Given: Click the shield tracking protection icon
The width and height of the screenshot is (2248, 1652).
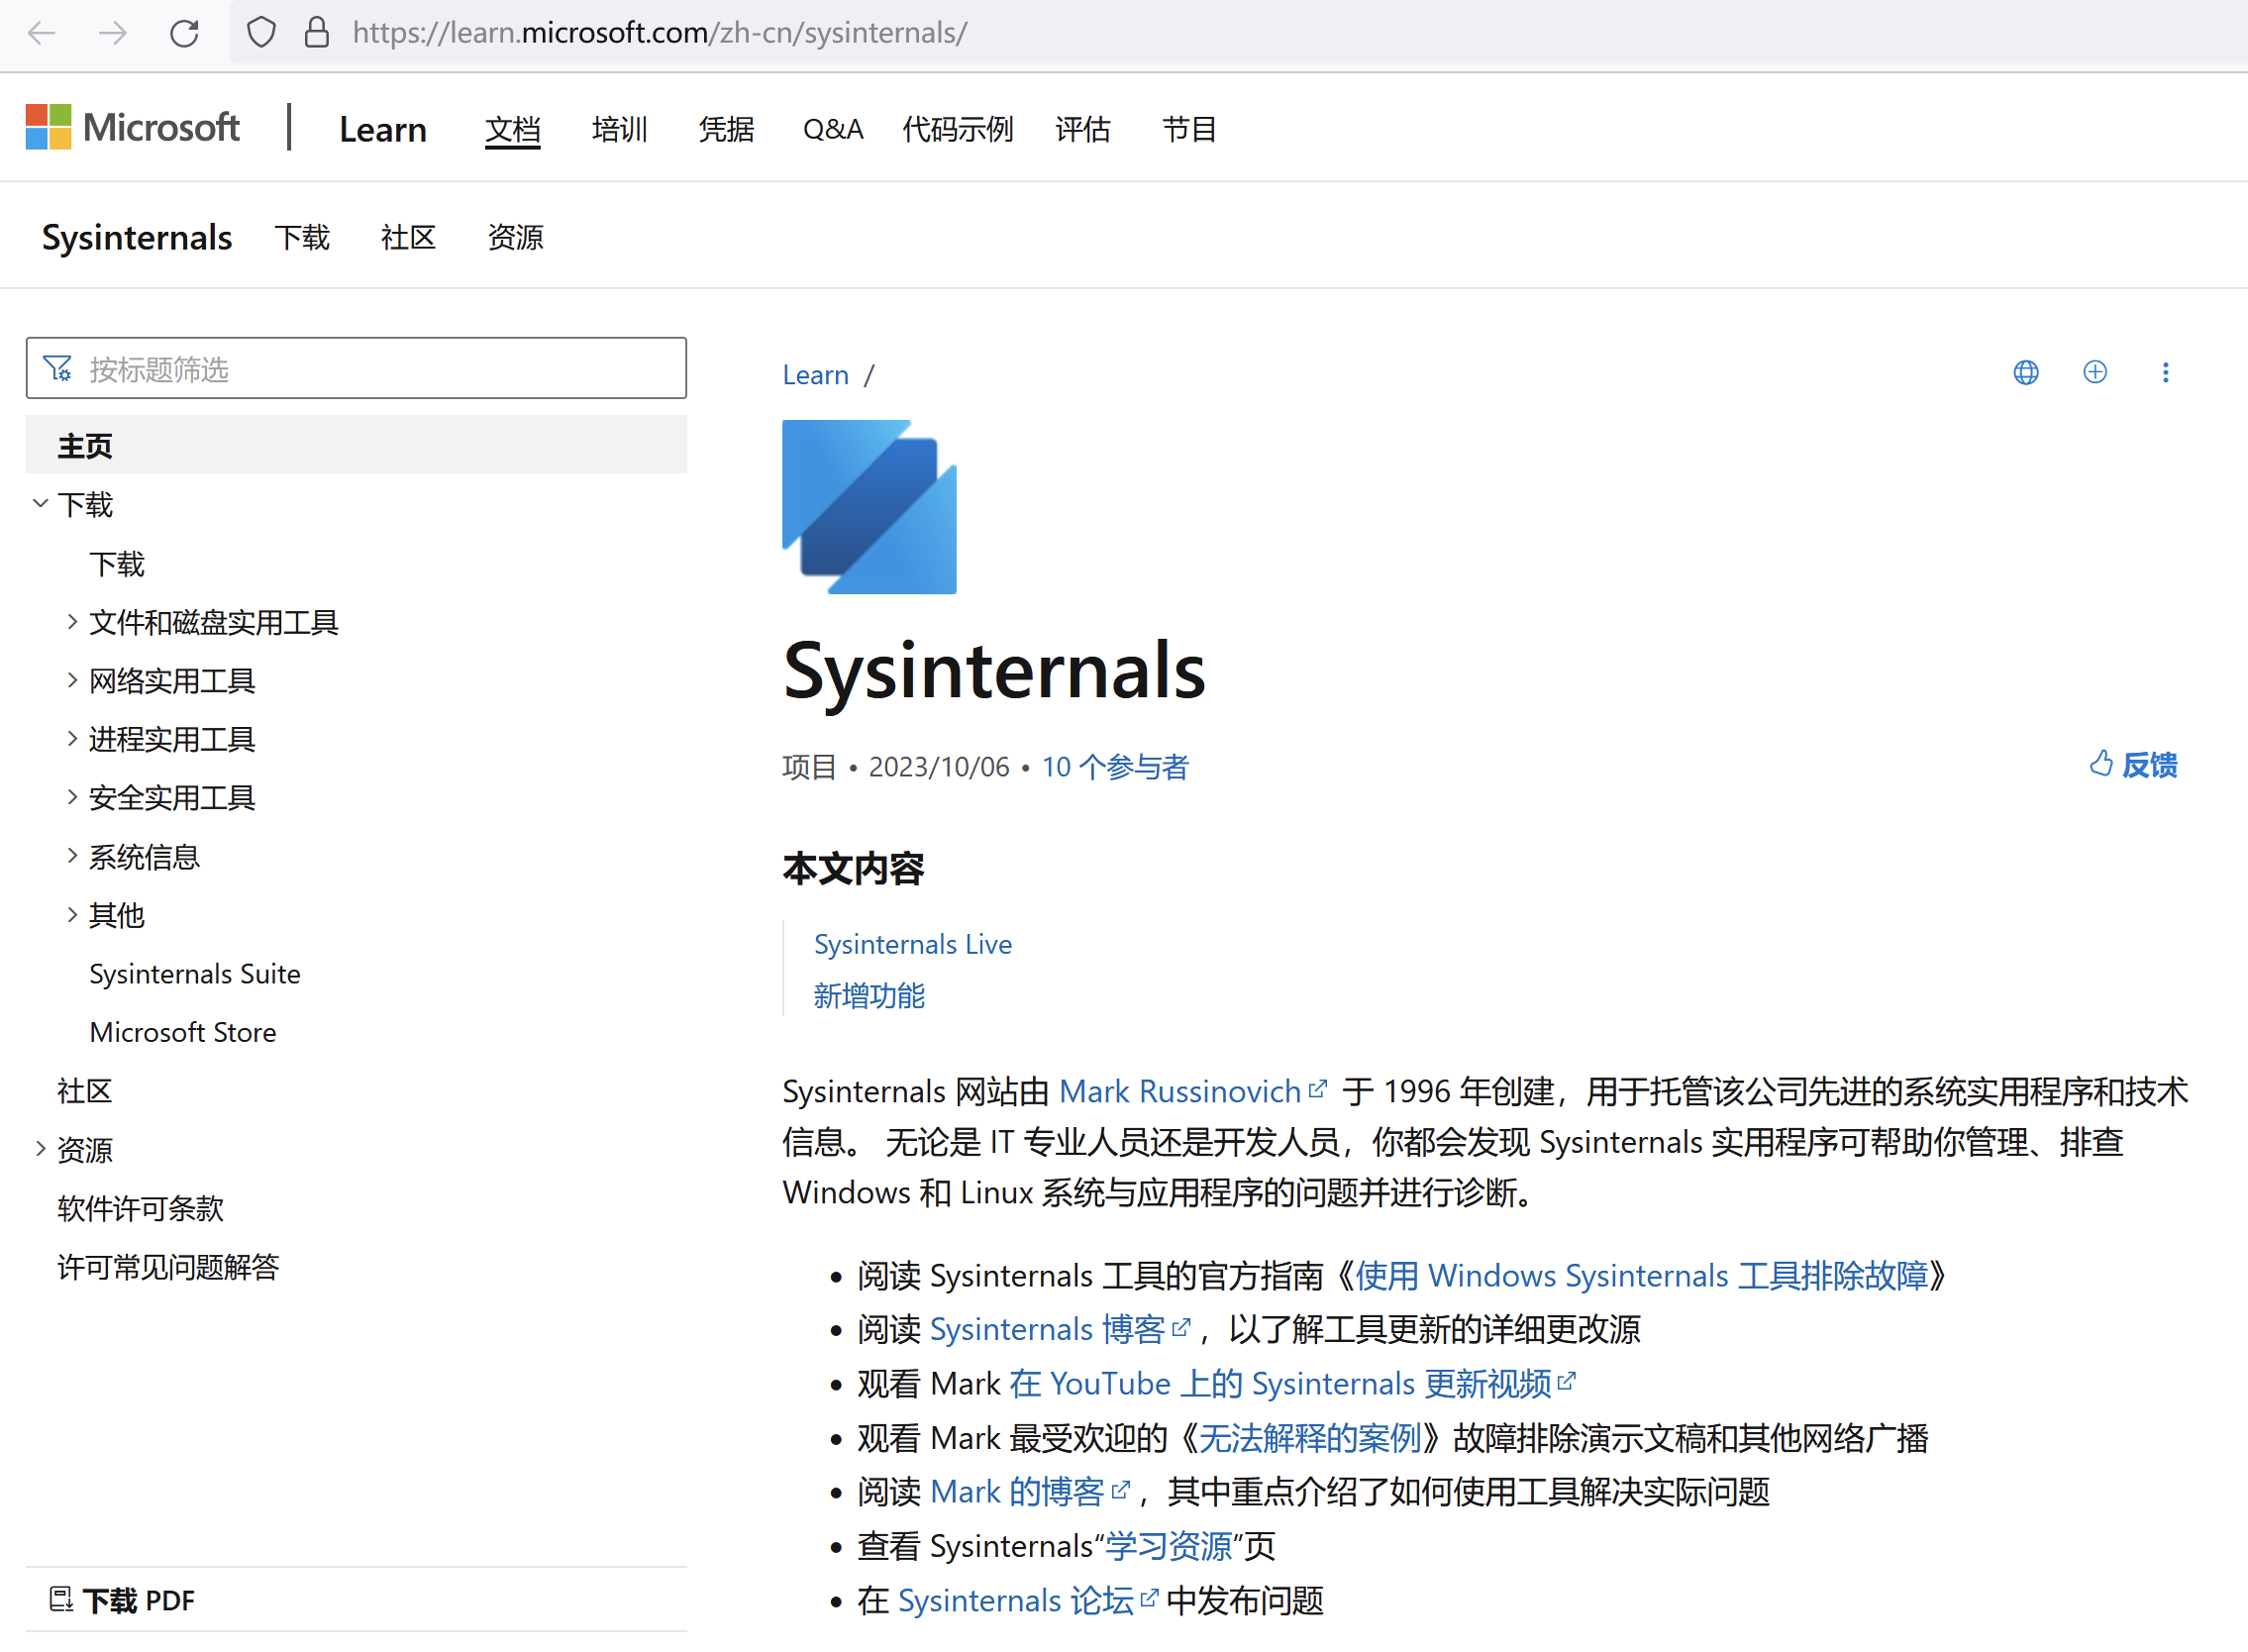Looking at the screenshot, I should 261,33.
